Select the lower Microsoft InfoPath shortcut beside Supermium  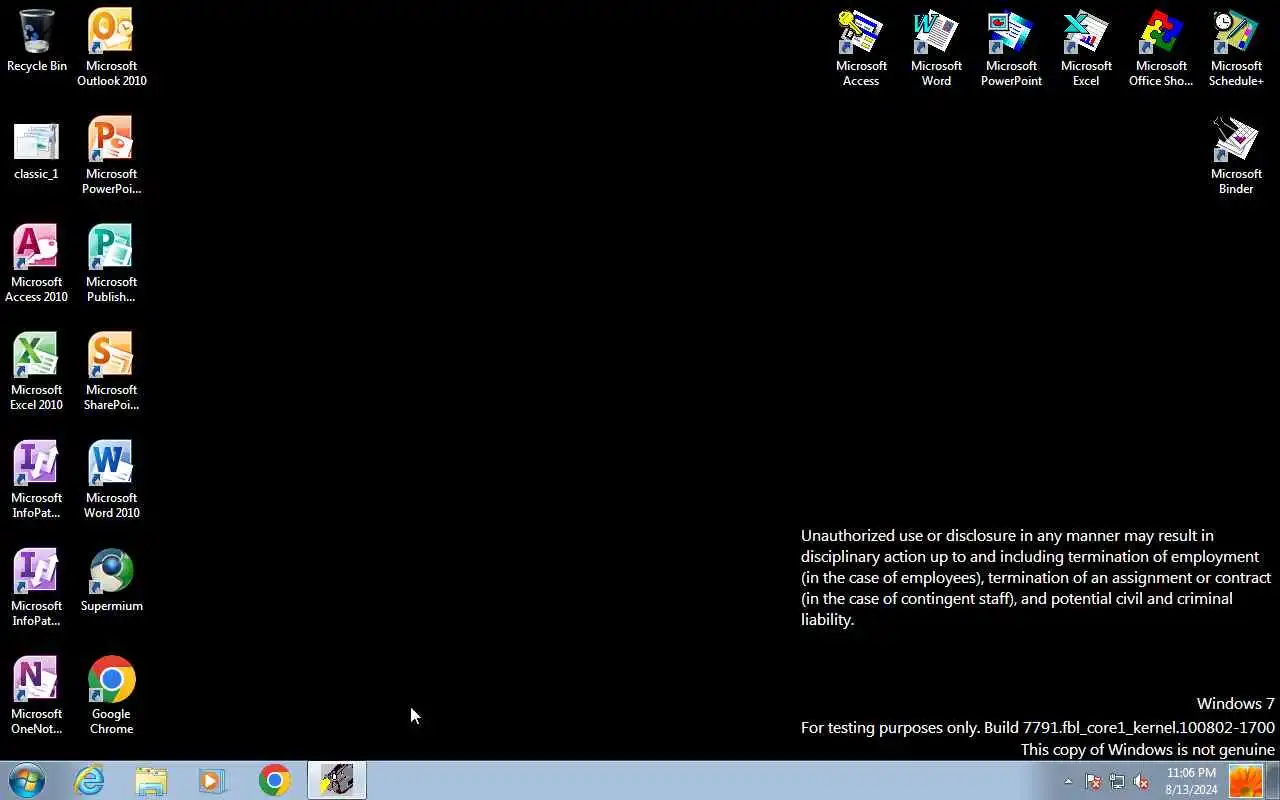pos(37,587)
